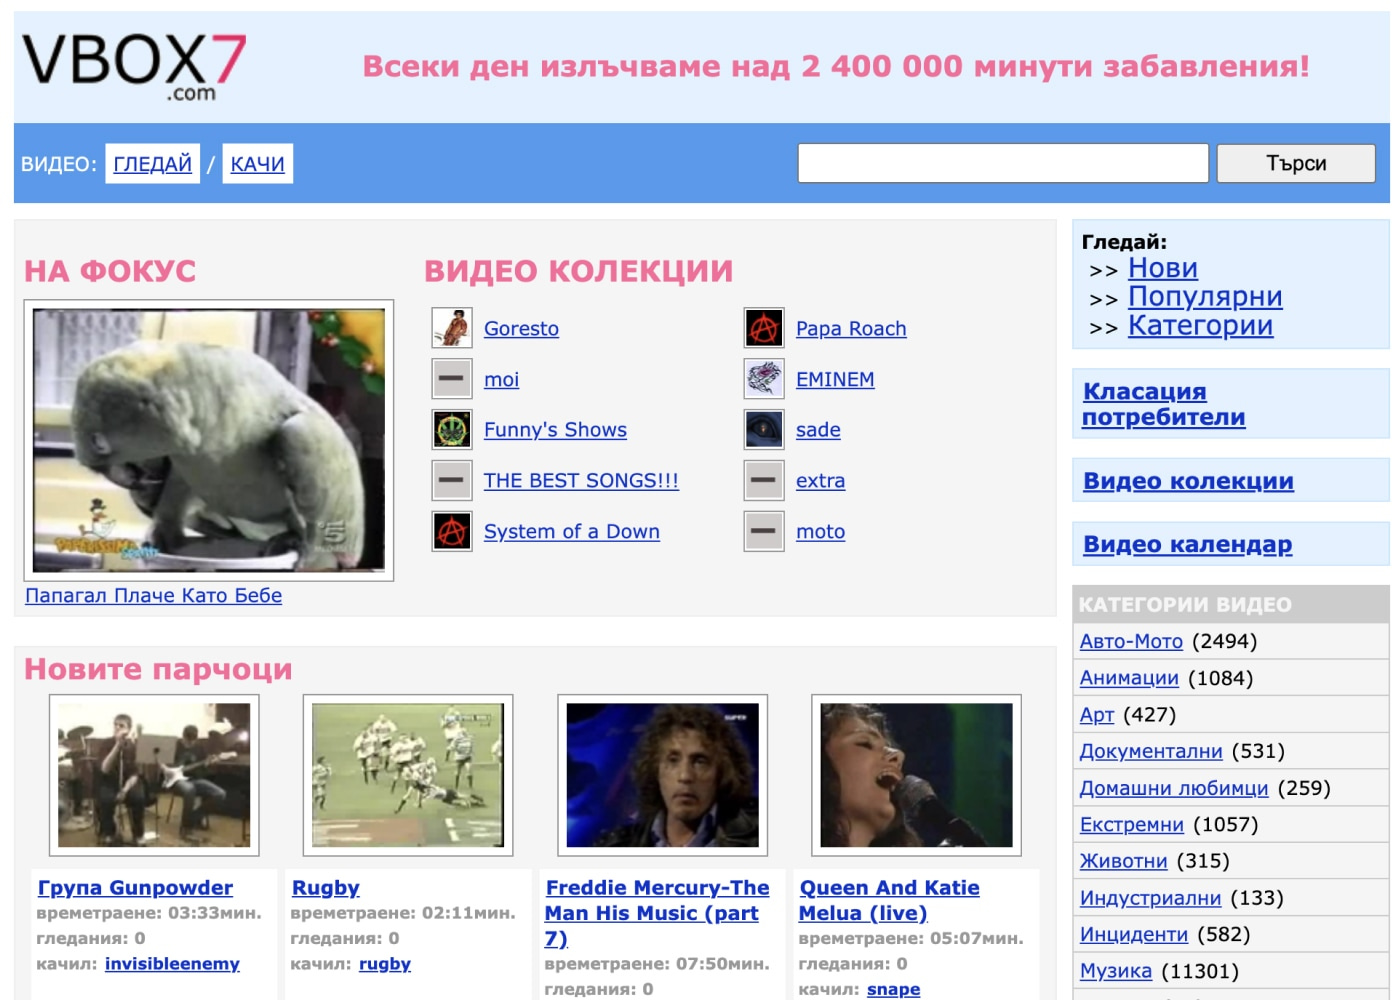Open Класация потребители link
The width and height of the screenshot is (1400, 1000).
1164,404
